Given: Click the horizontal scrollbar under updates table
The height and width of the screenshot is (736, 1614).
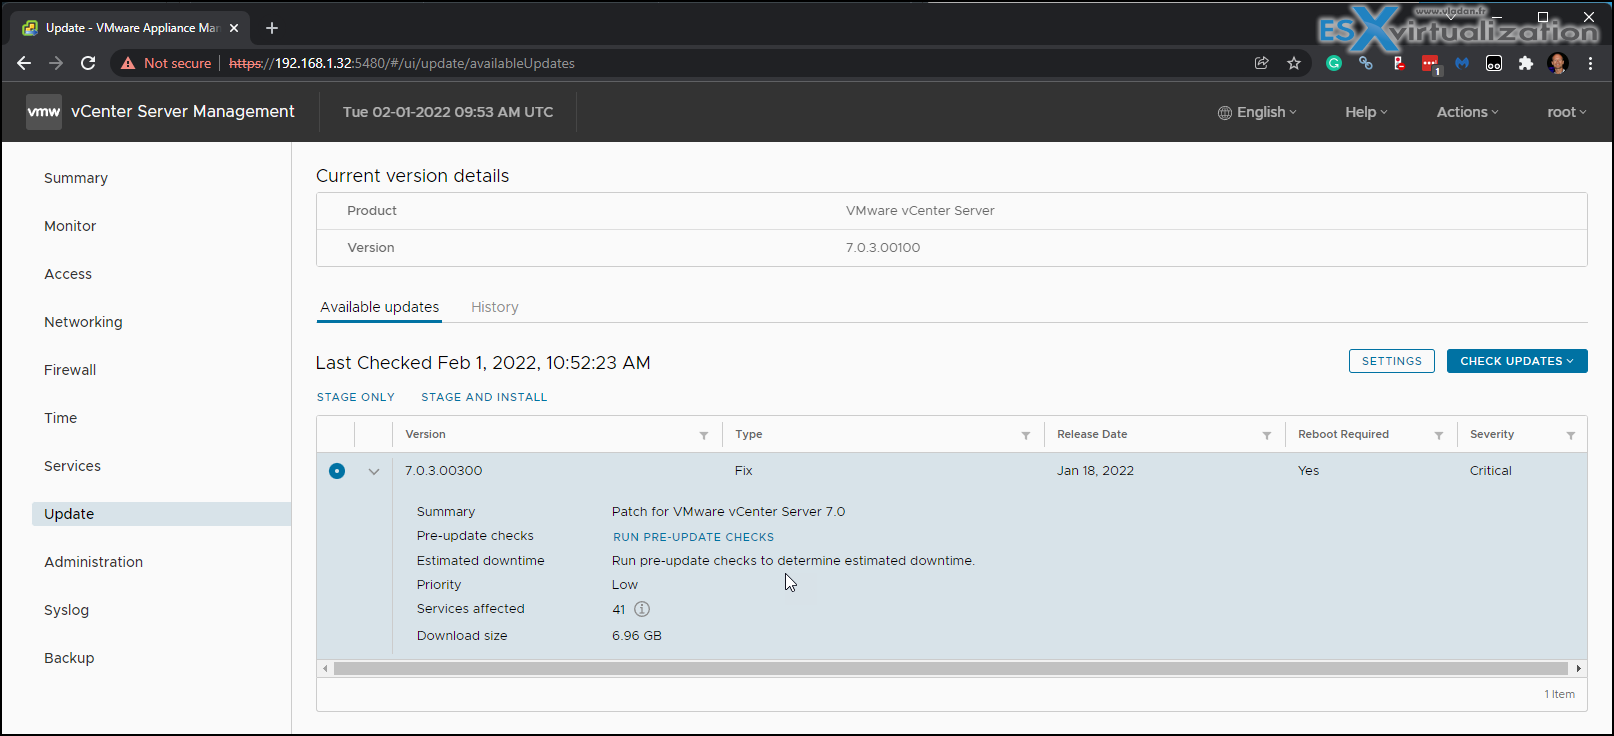Looking at the screenshot, I should (951, 668).
